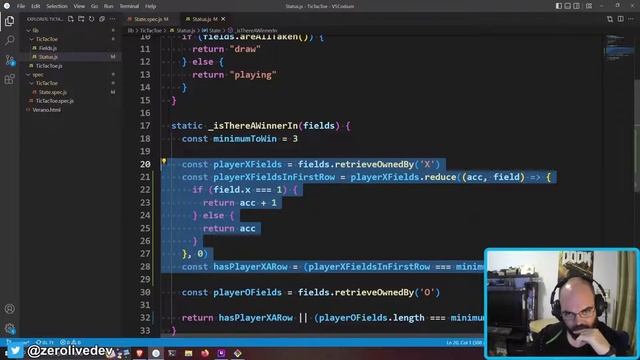Click cursor position Ln Col status item

click(464, 342)
